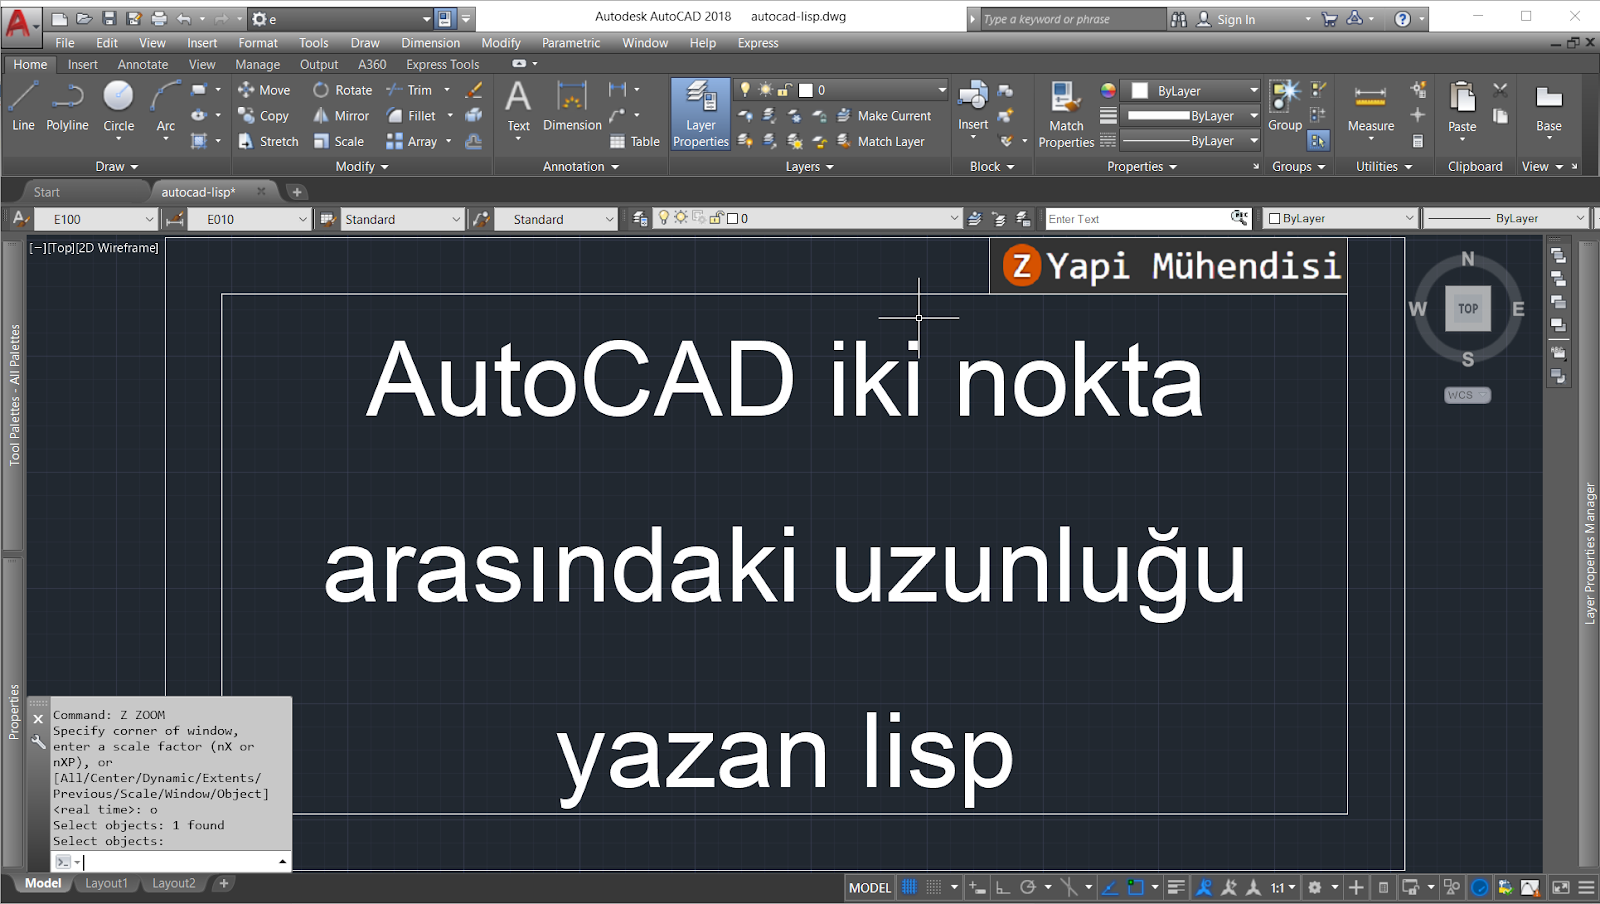Open Layer Properties manager

click(x=700, y=114)
